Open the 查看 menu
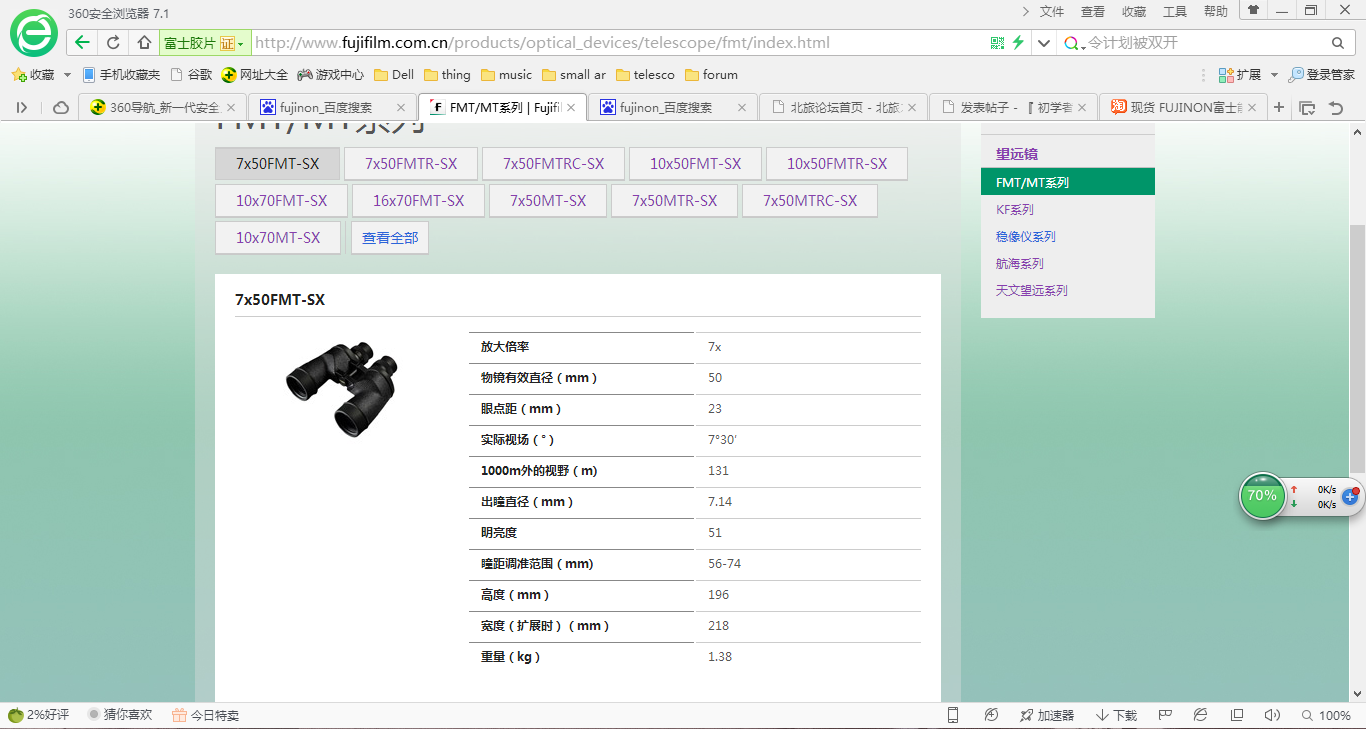 click(x=1093, y=12)
